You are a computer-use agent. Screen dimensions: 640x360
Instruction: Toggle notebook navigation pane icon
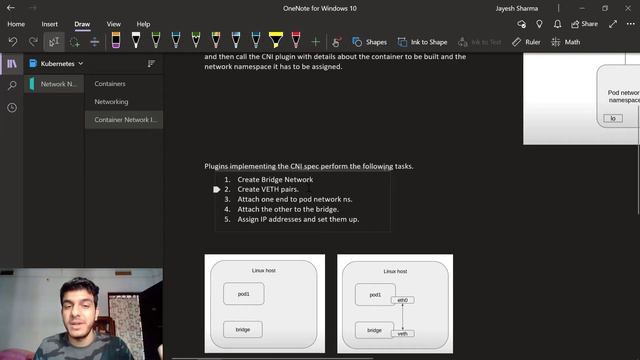[x=12, y=63]
